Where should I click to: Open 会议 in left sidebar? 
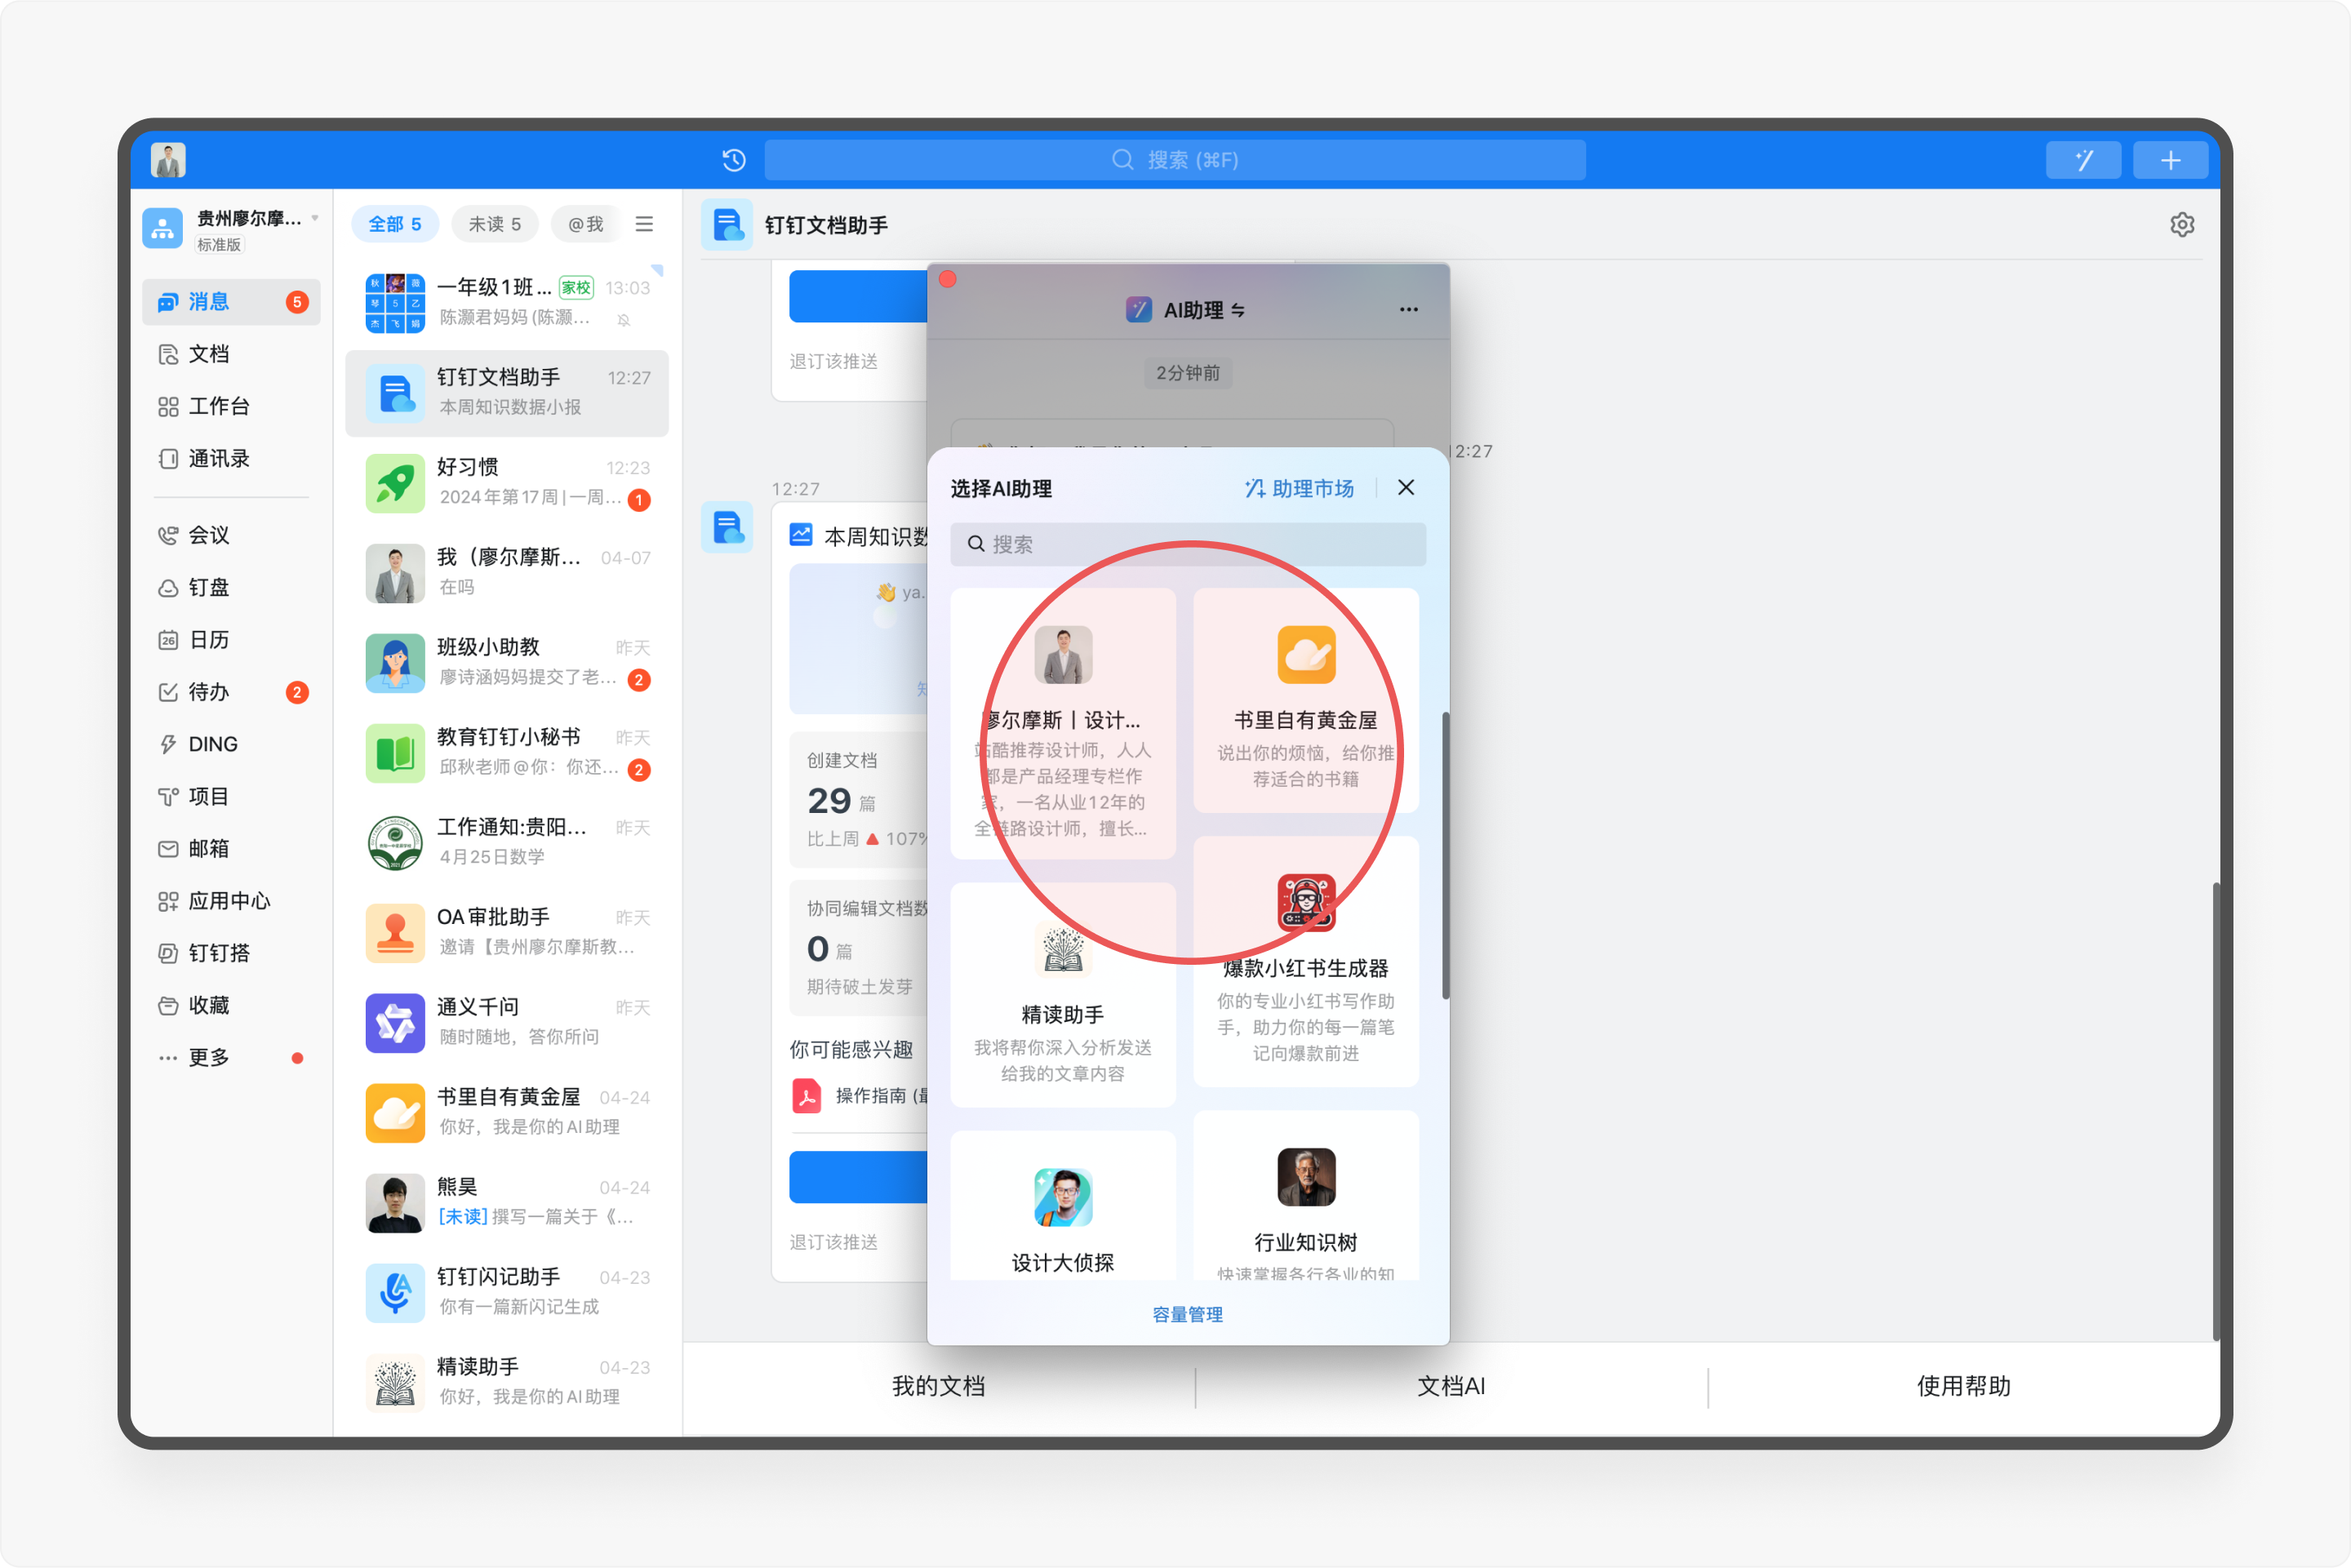pyautogui.click(x=231, y=535)
